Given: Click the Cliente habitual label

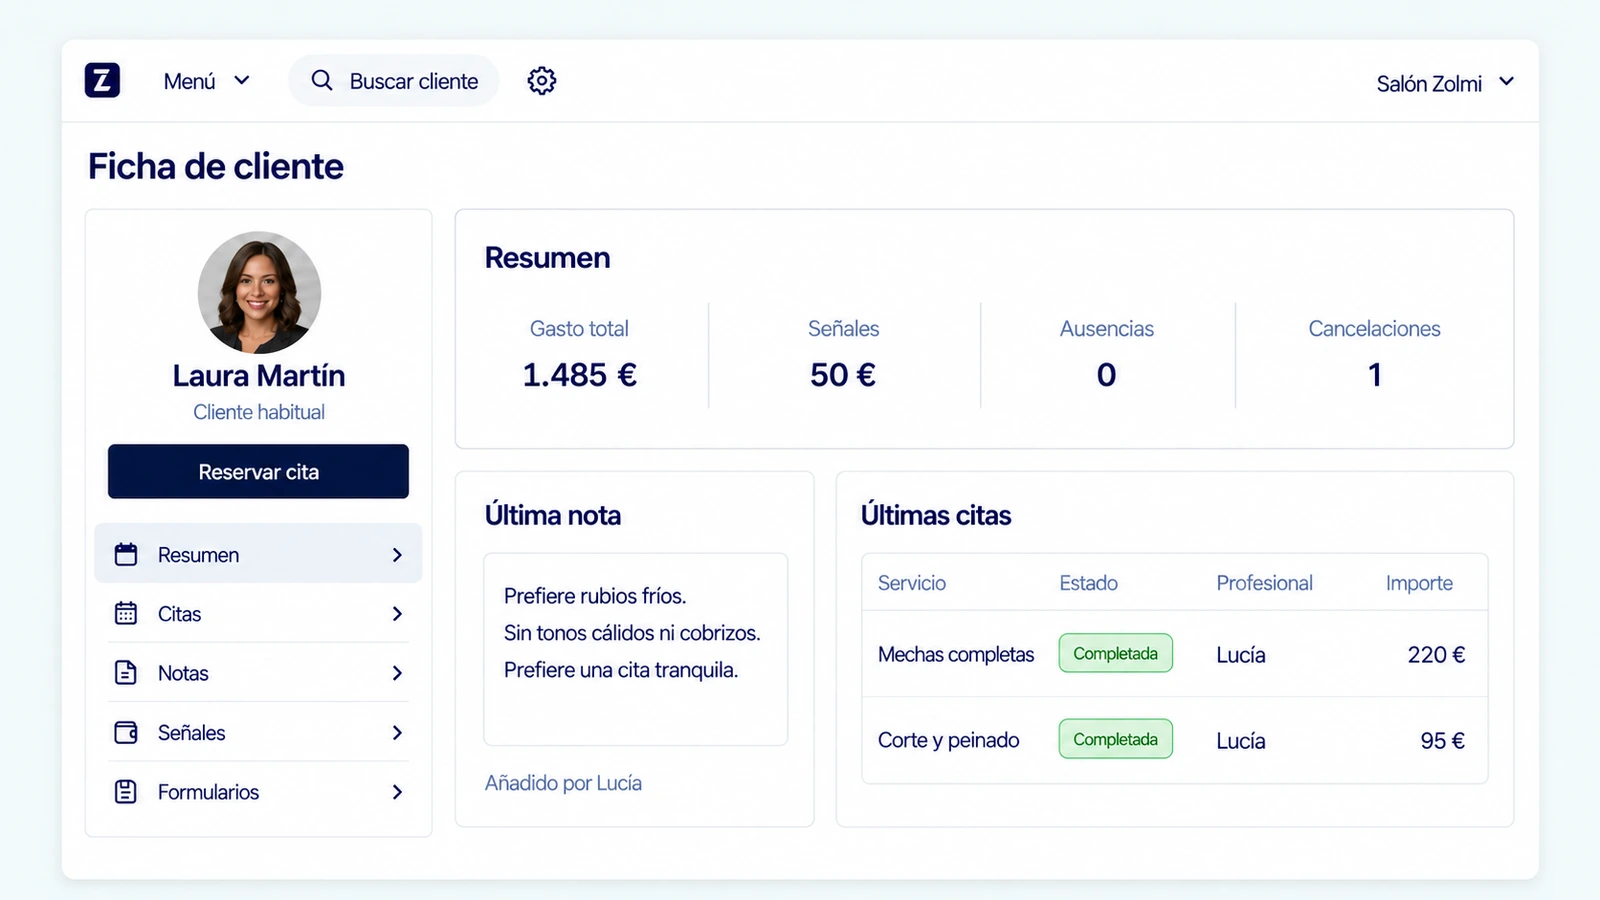Looking at the screenshot, I should coord(259,412).
